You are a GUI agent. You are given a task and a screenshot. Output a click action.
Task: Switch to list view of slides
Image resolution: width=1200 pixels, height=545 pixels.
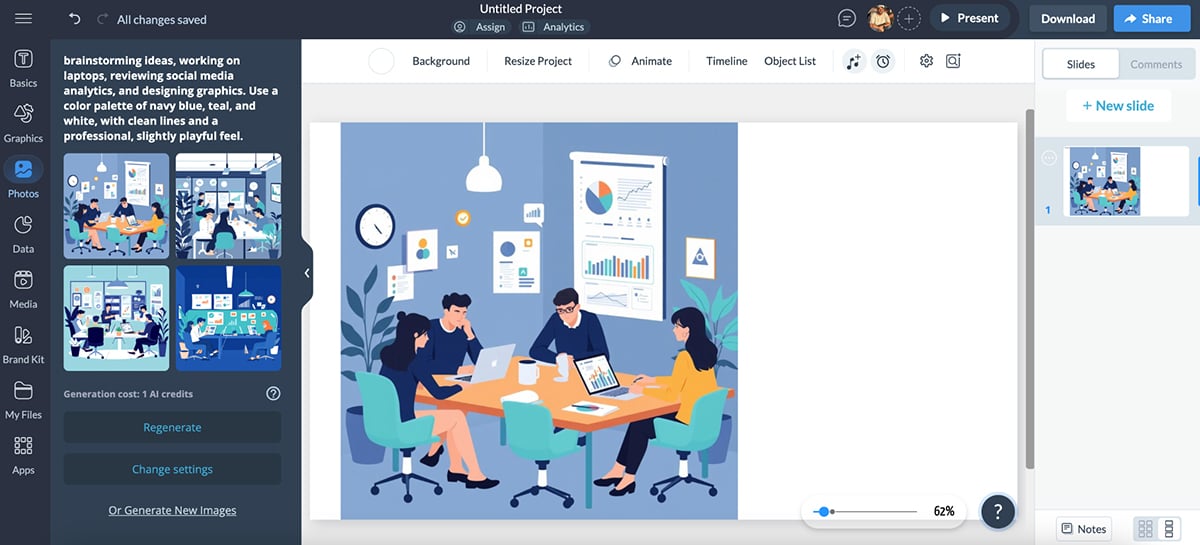pyautogui.click(x=1168, y=528)
